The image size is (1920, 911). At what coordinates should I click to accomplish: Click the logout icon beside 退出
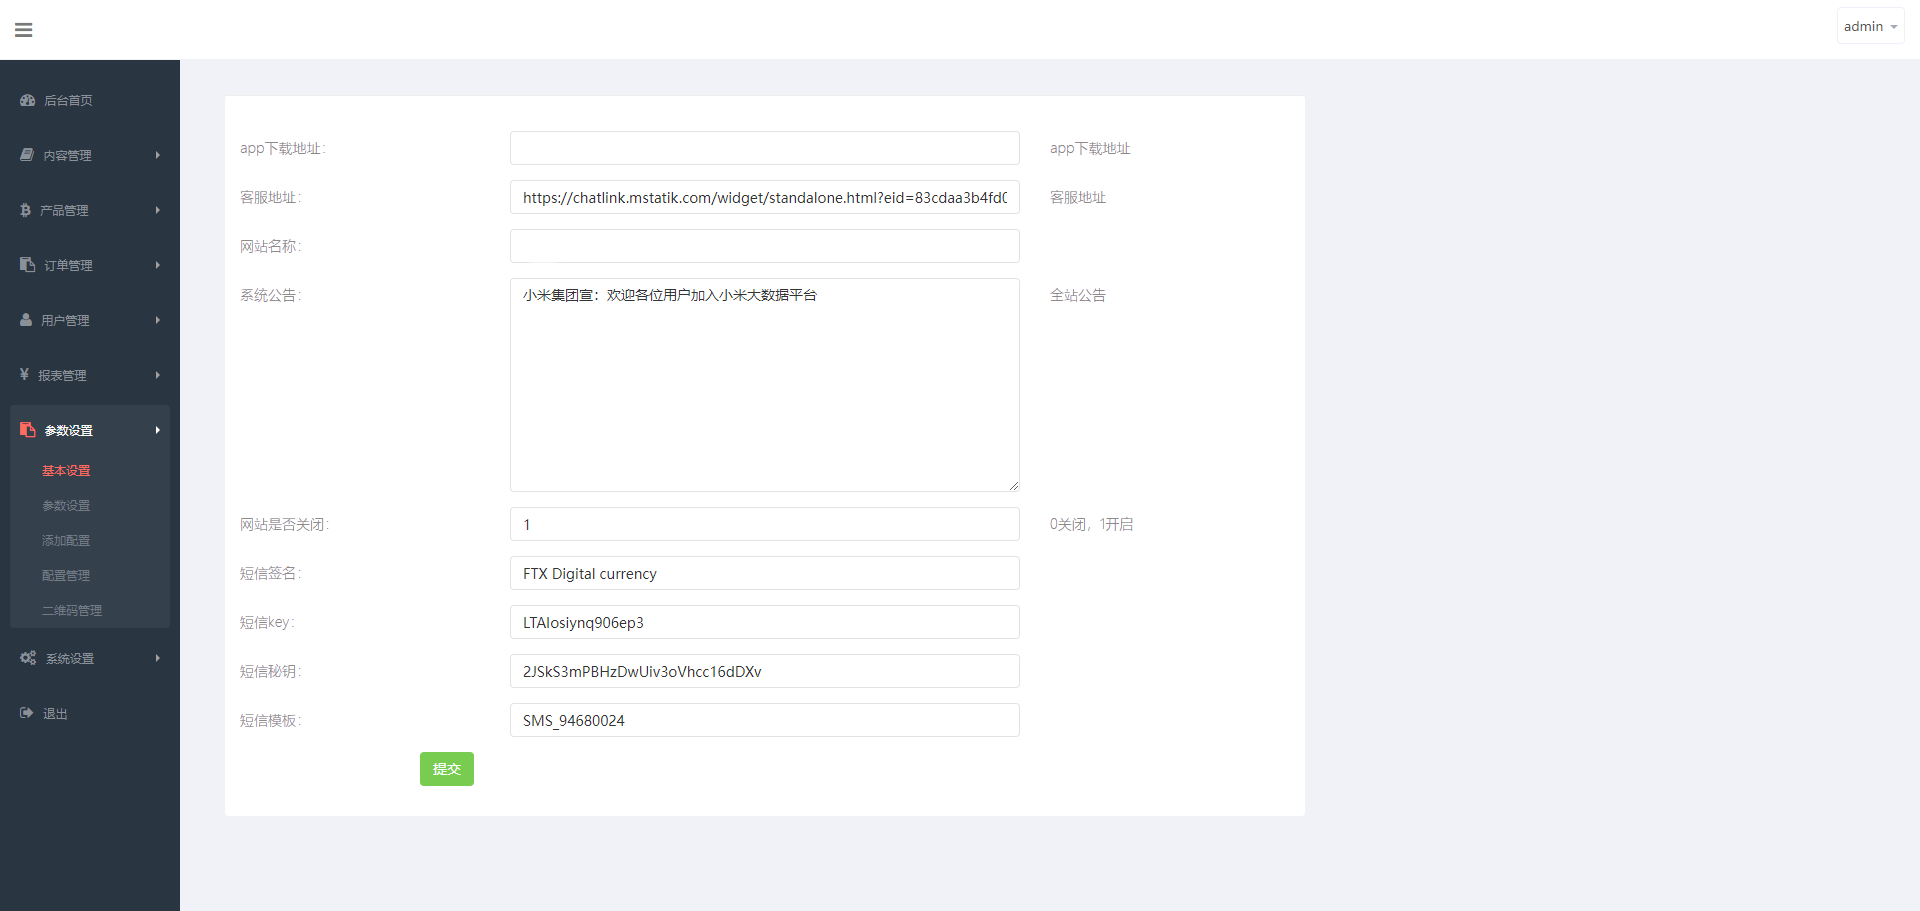pos(27,713)
